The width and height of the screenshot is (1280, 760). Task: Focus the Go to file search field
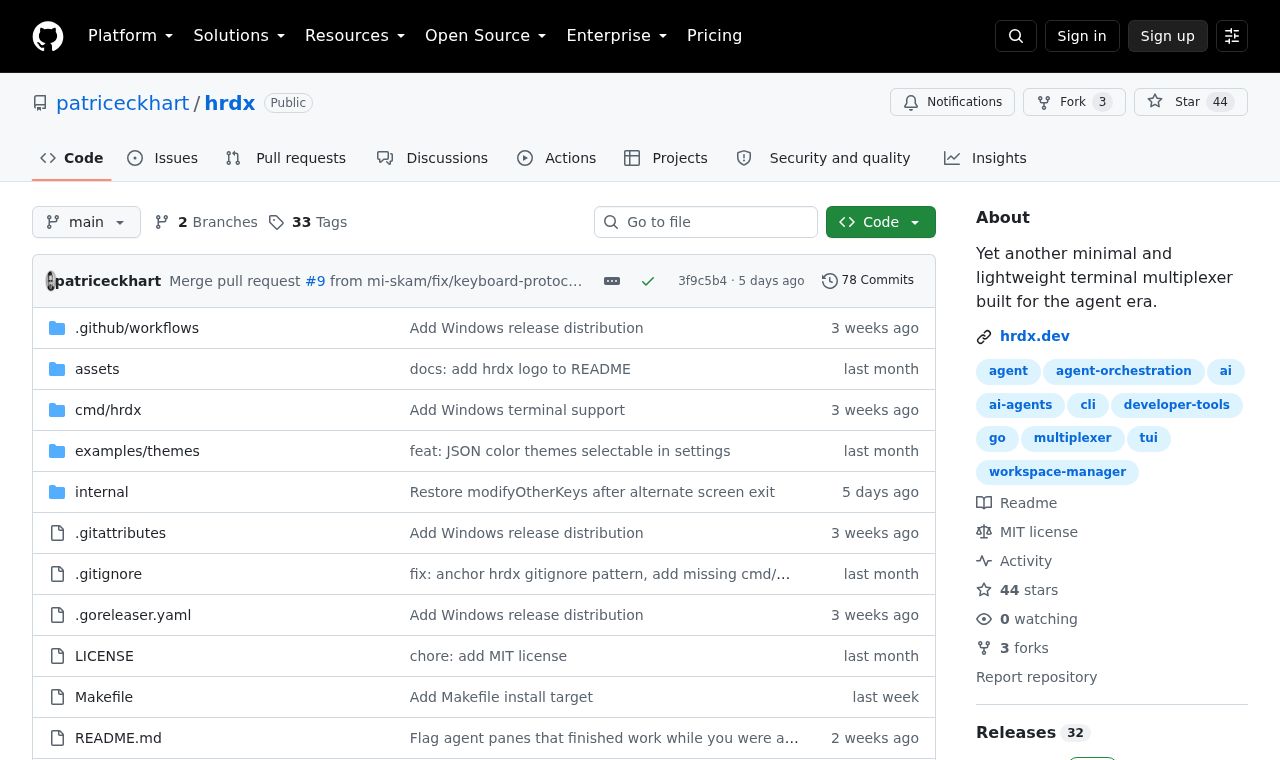706,222
